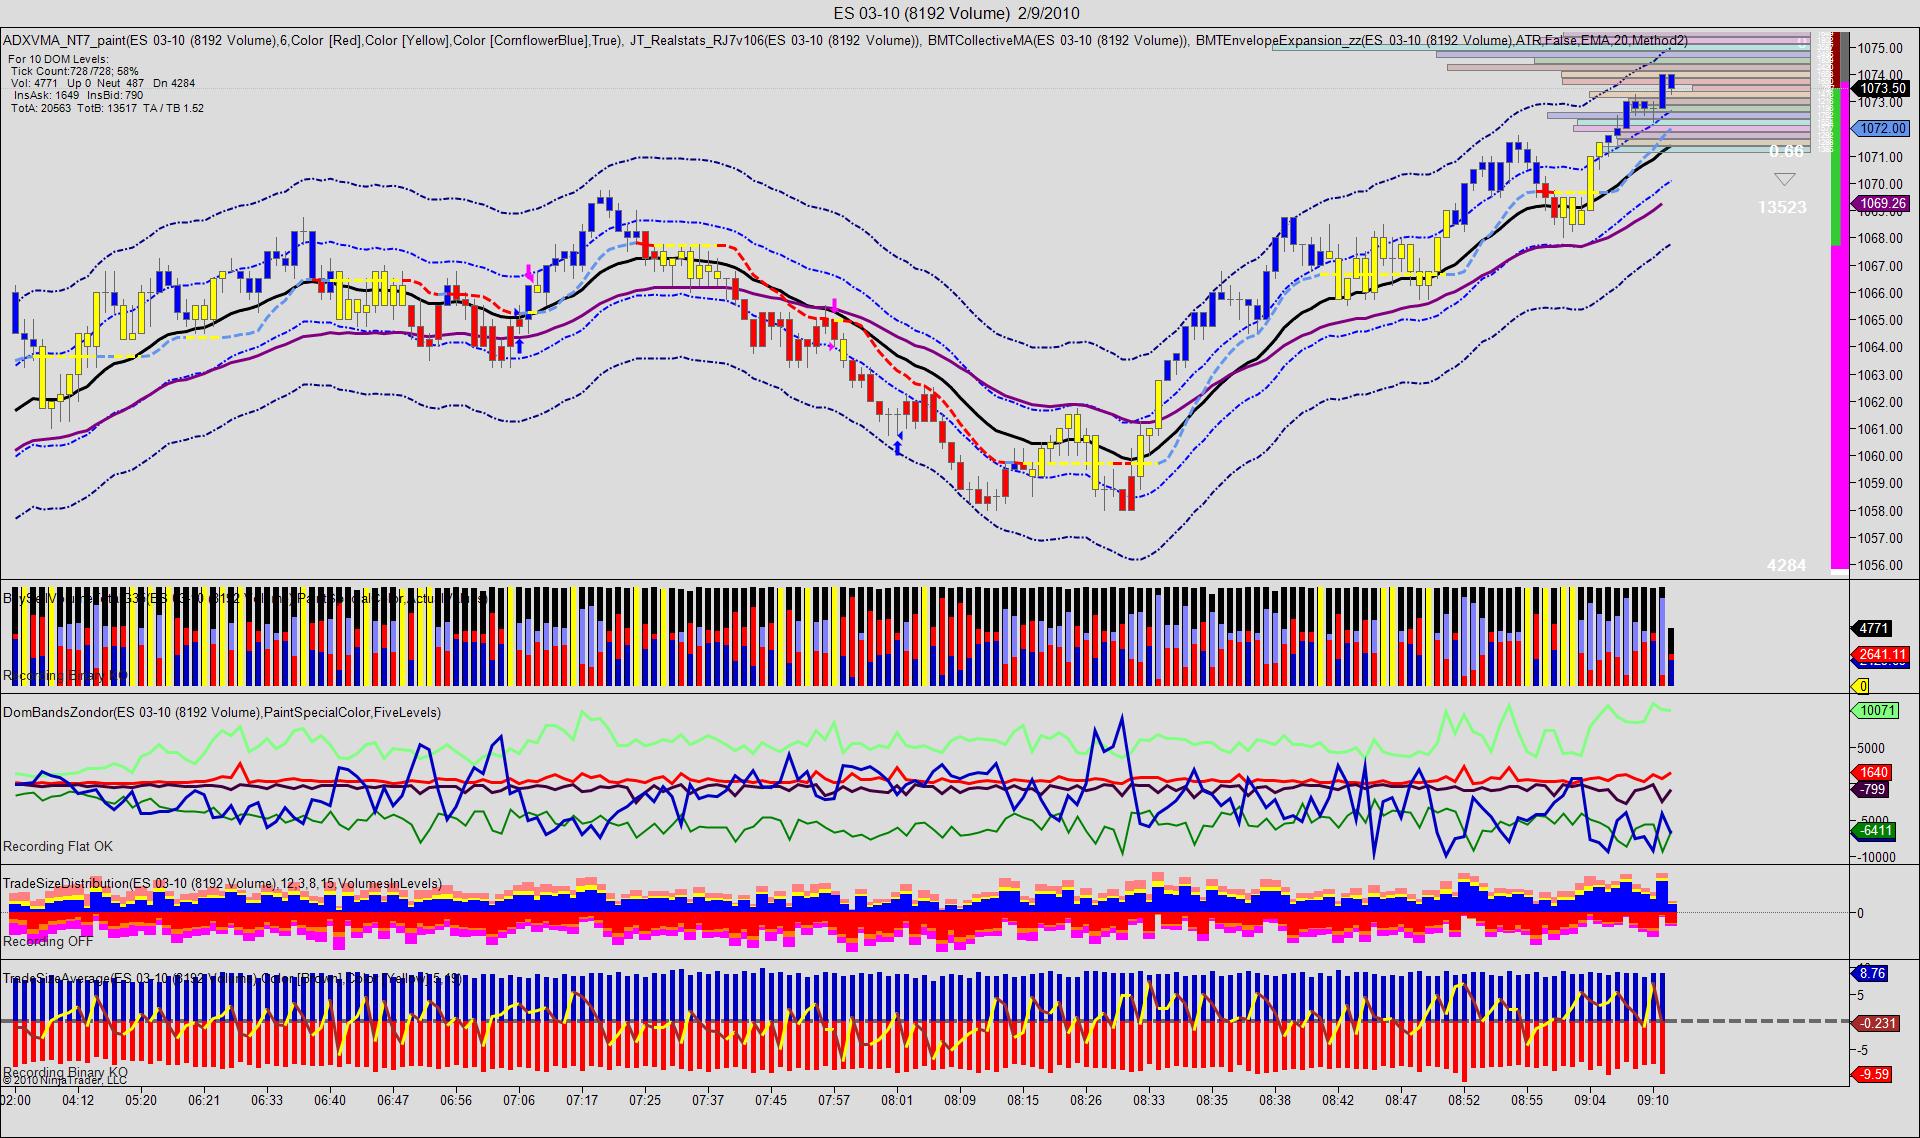Click the 1075.00 price axis label
This screenshot has width=1920, height=1138.
(1880, 47)
